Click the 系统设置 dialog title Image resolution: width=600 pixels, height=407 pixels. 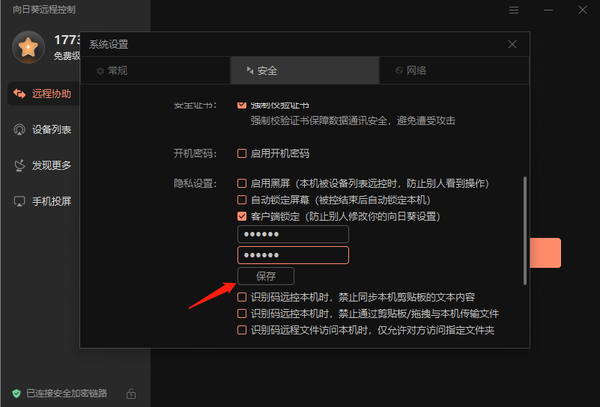click(x=109, y=44)
